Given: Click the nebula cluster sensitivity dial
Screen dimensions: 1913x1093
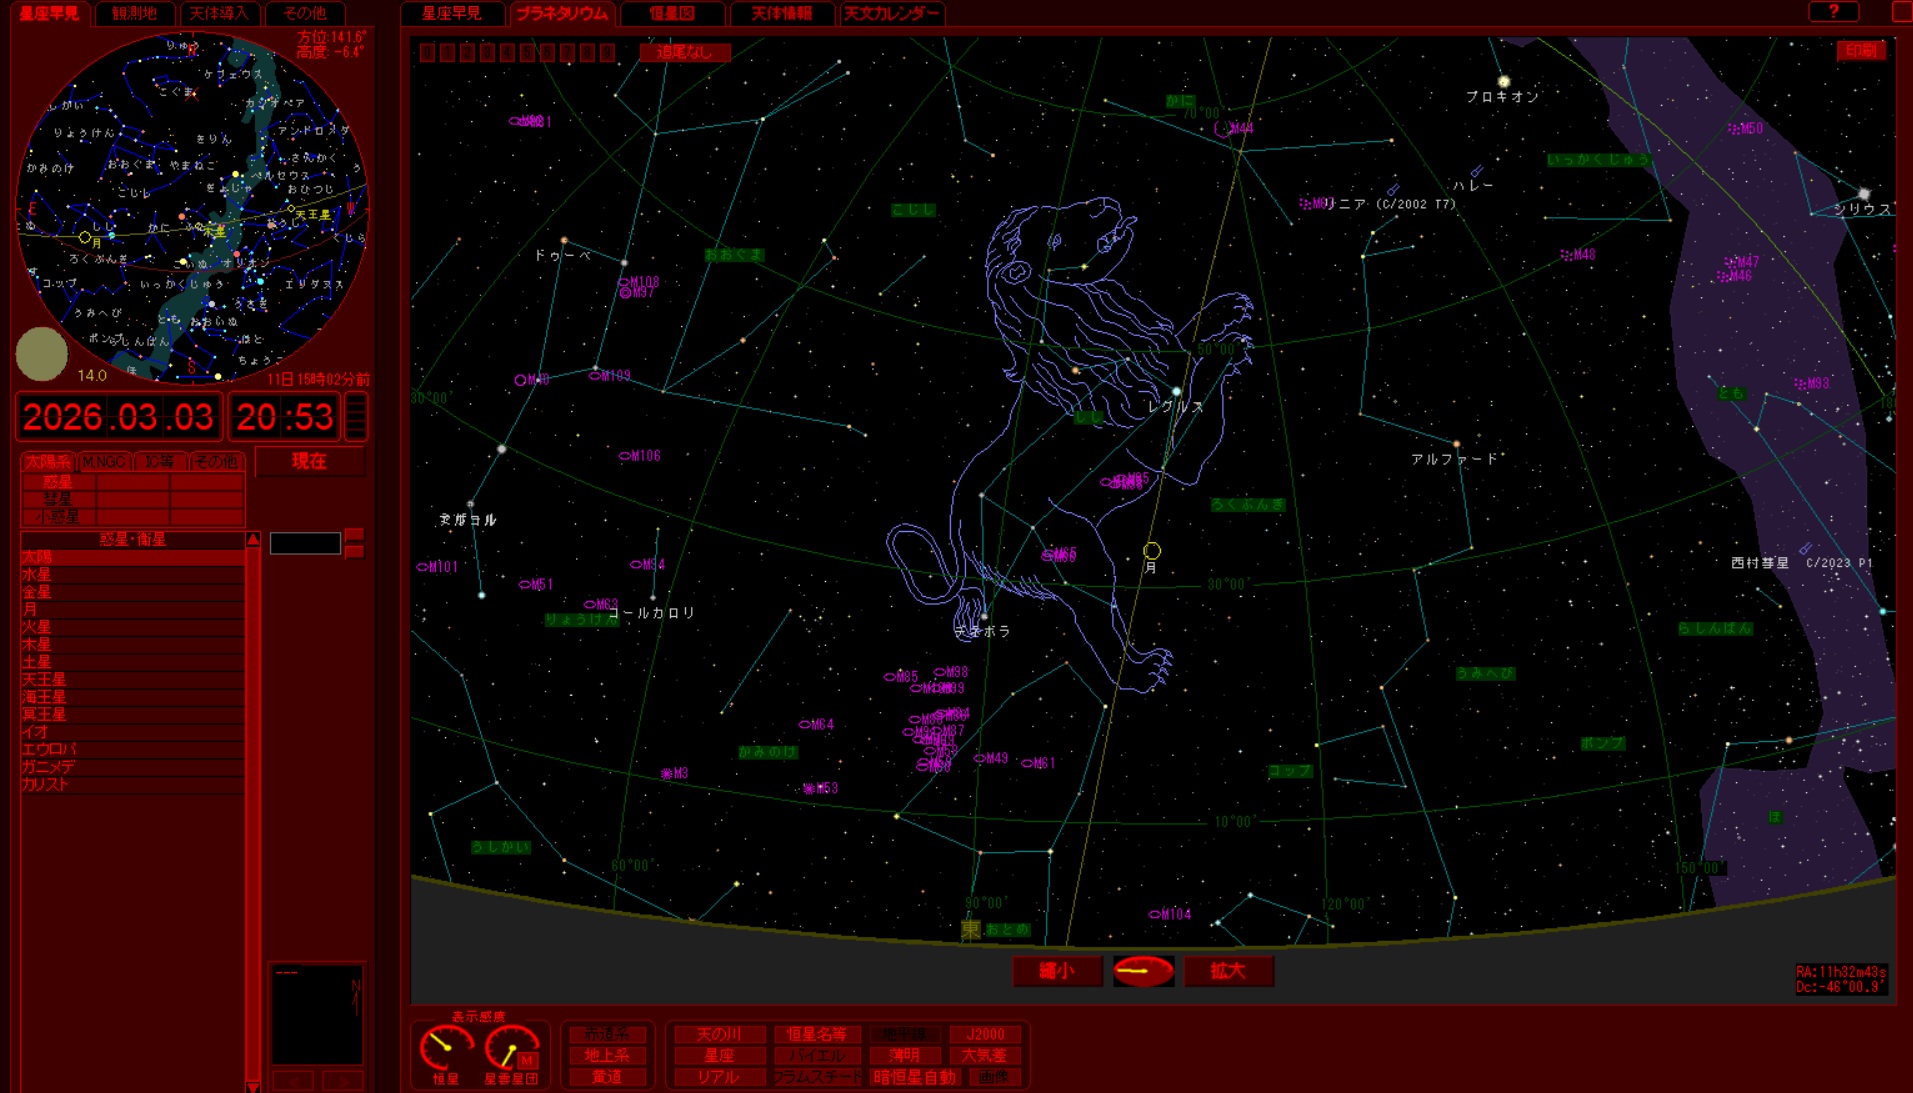Looking at the screenshot, I should 510,1048.
